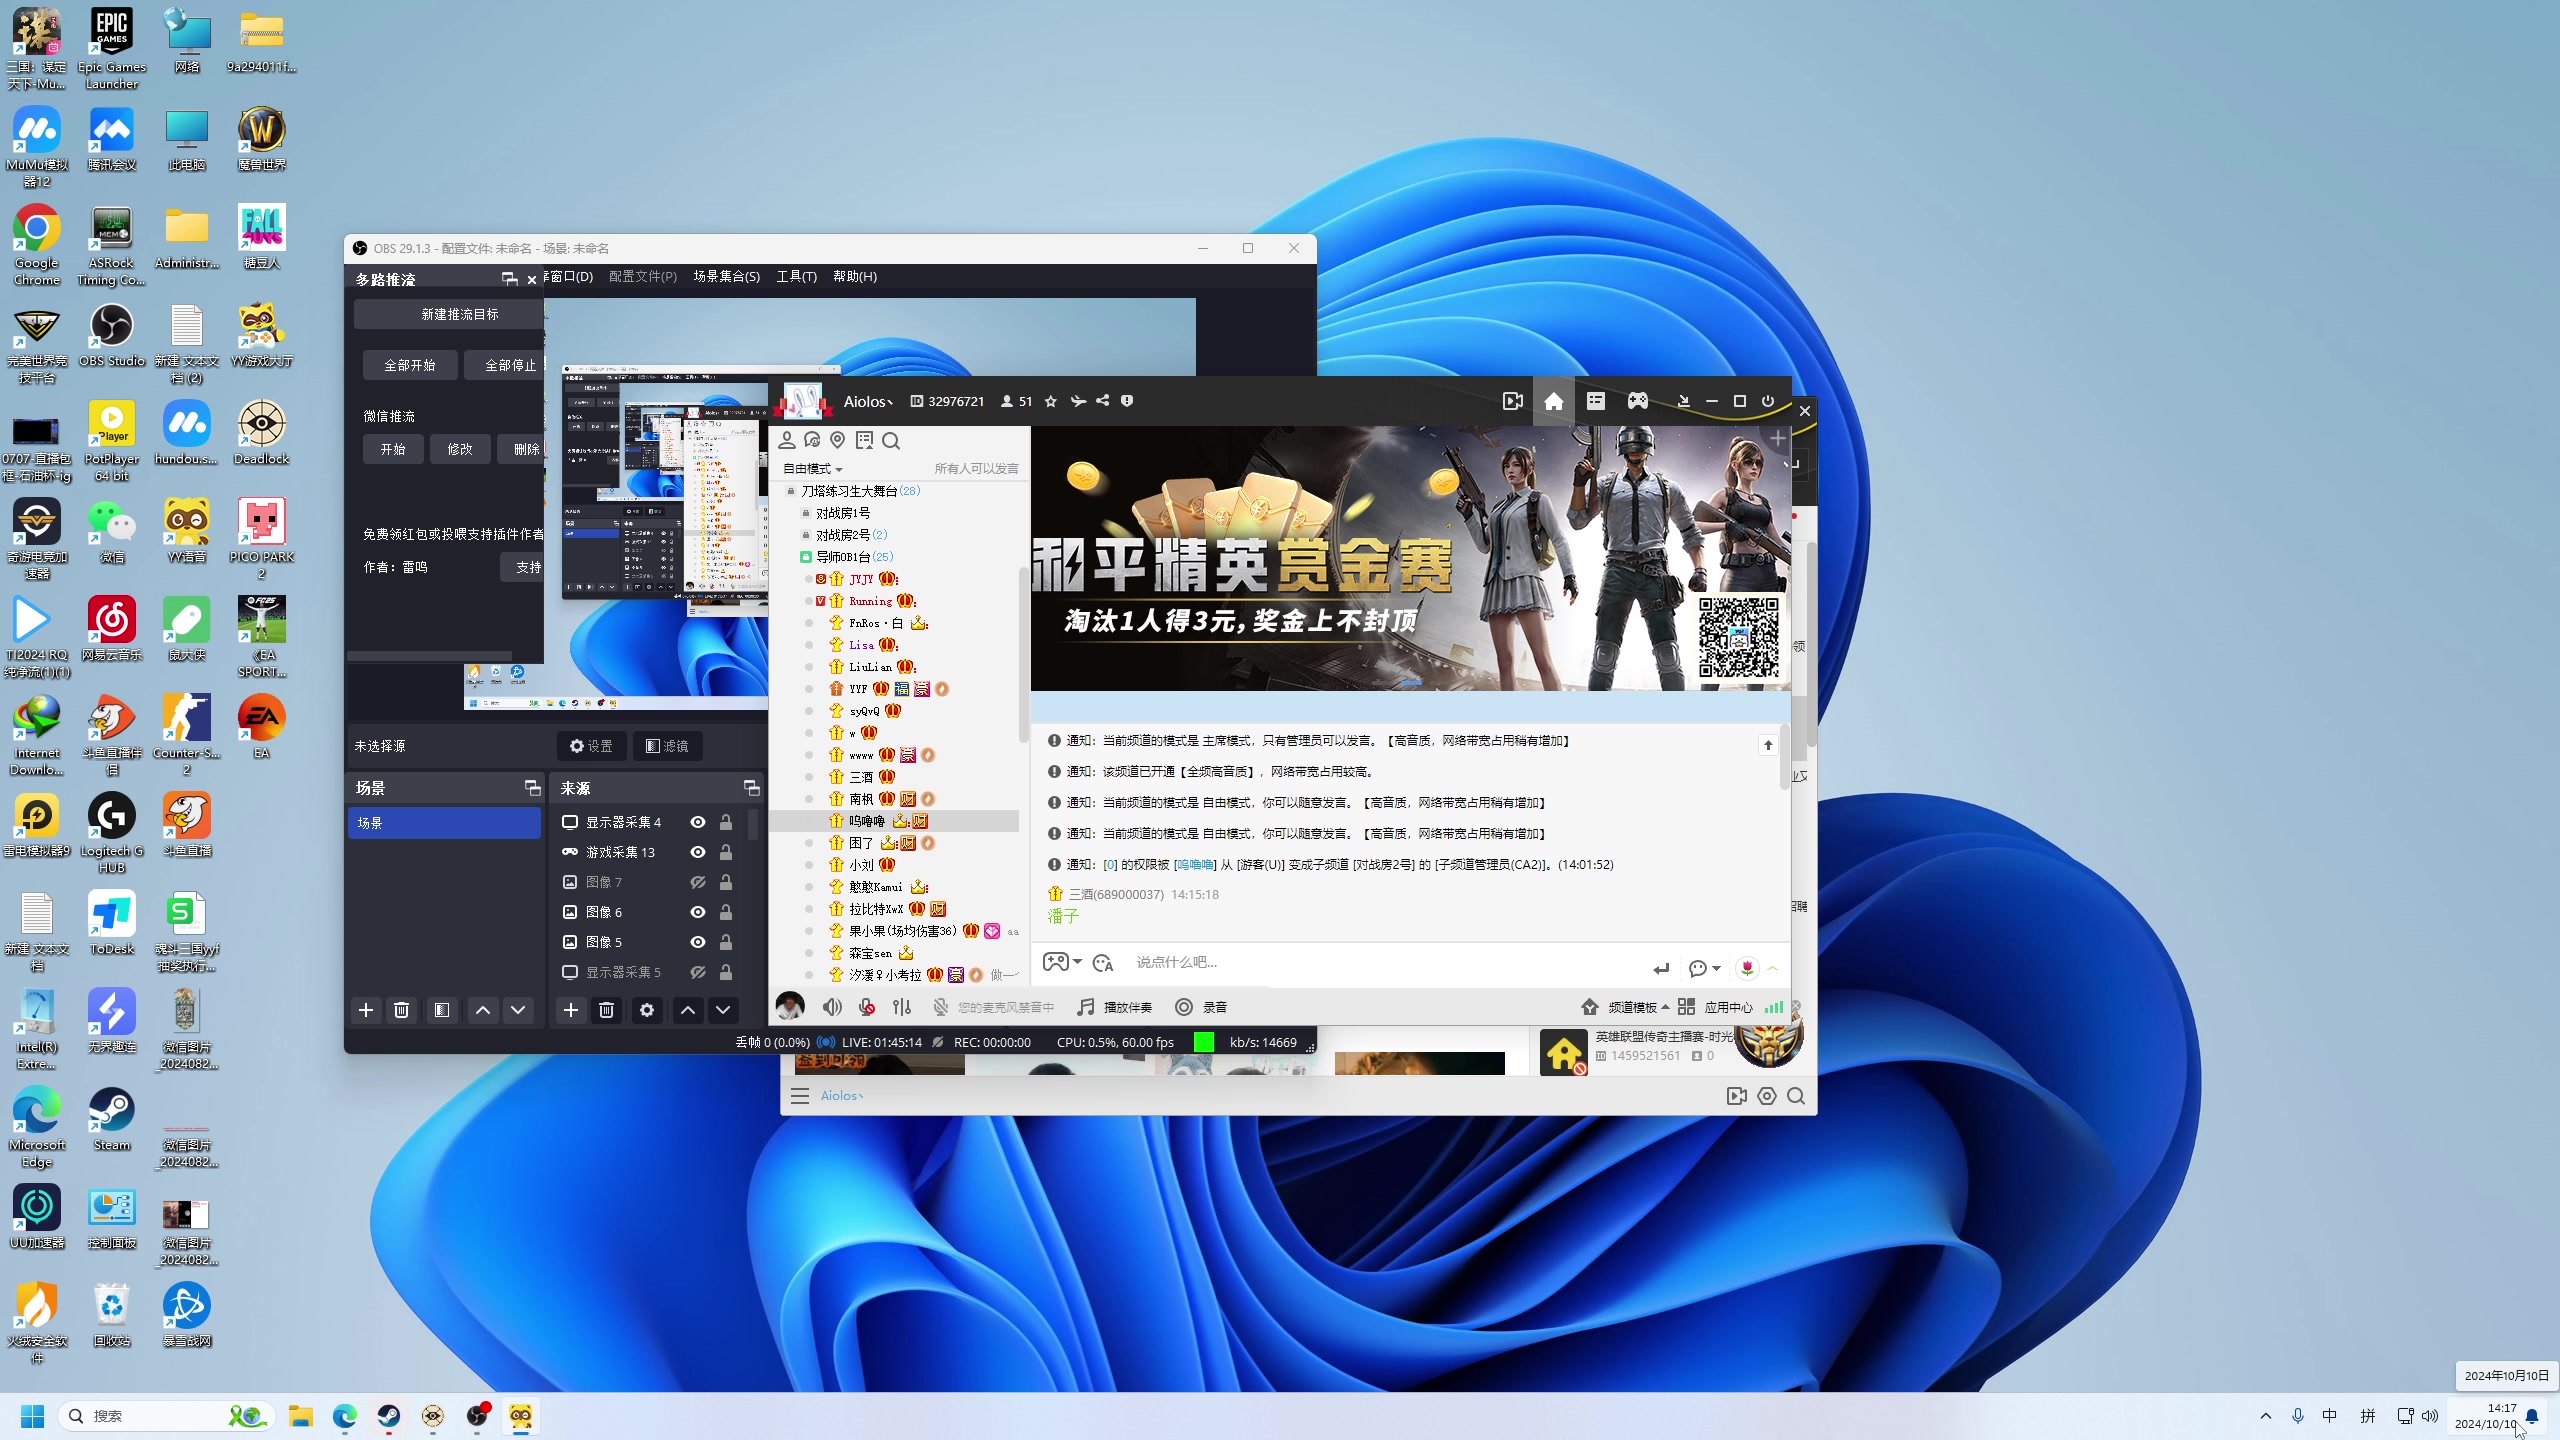Click the 新建推流目标 button
The image size is (2560, 1440).
[450, 314]
